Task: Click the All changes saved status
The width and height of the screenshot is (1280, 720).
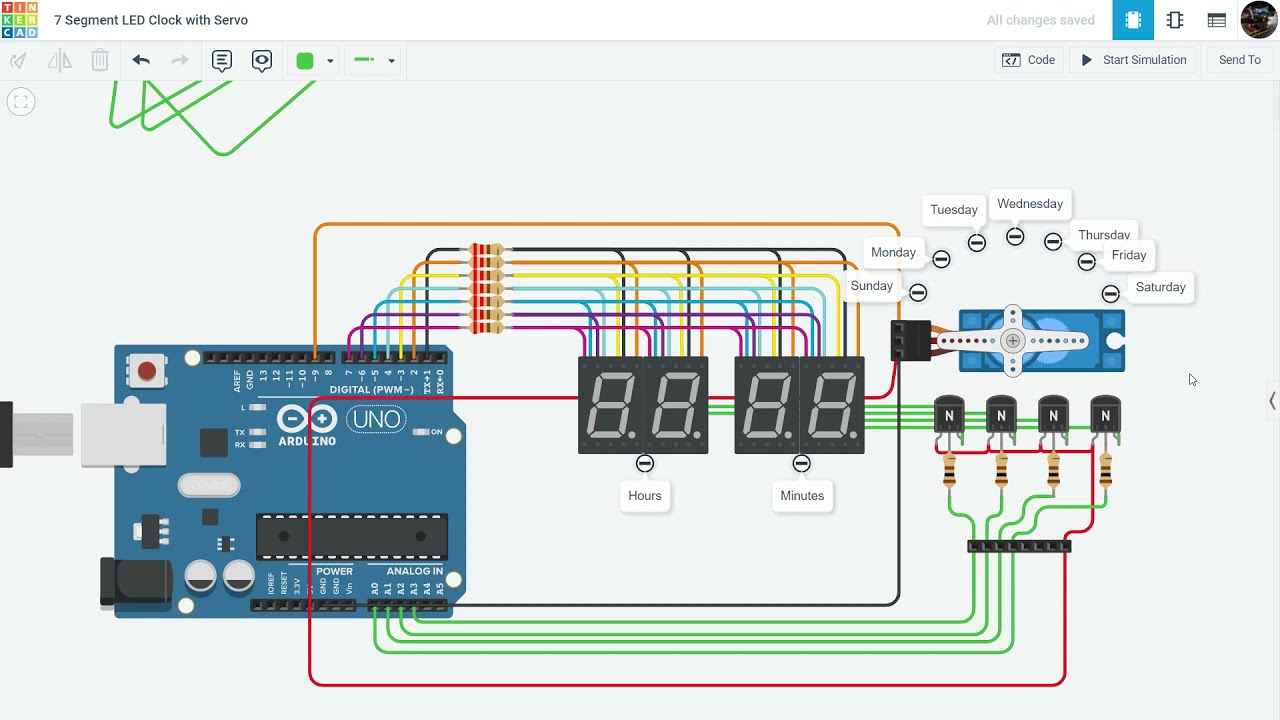Action: [x=1040, y=20]
